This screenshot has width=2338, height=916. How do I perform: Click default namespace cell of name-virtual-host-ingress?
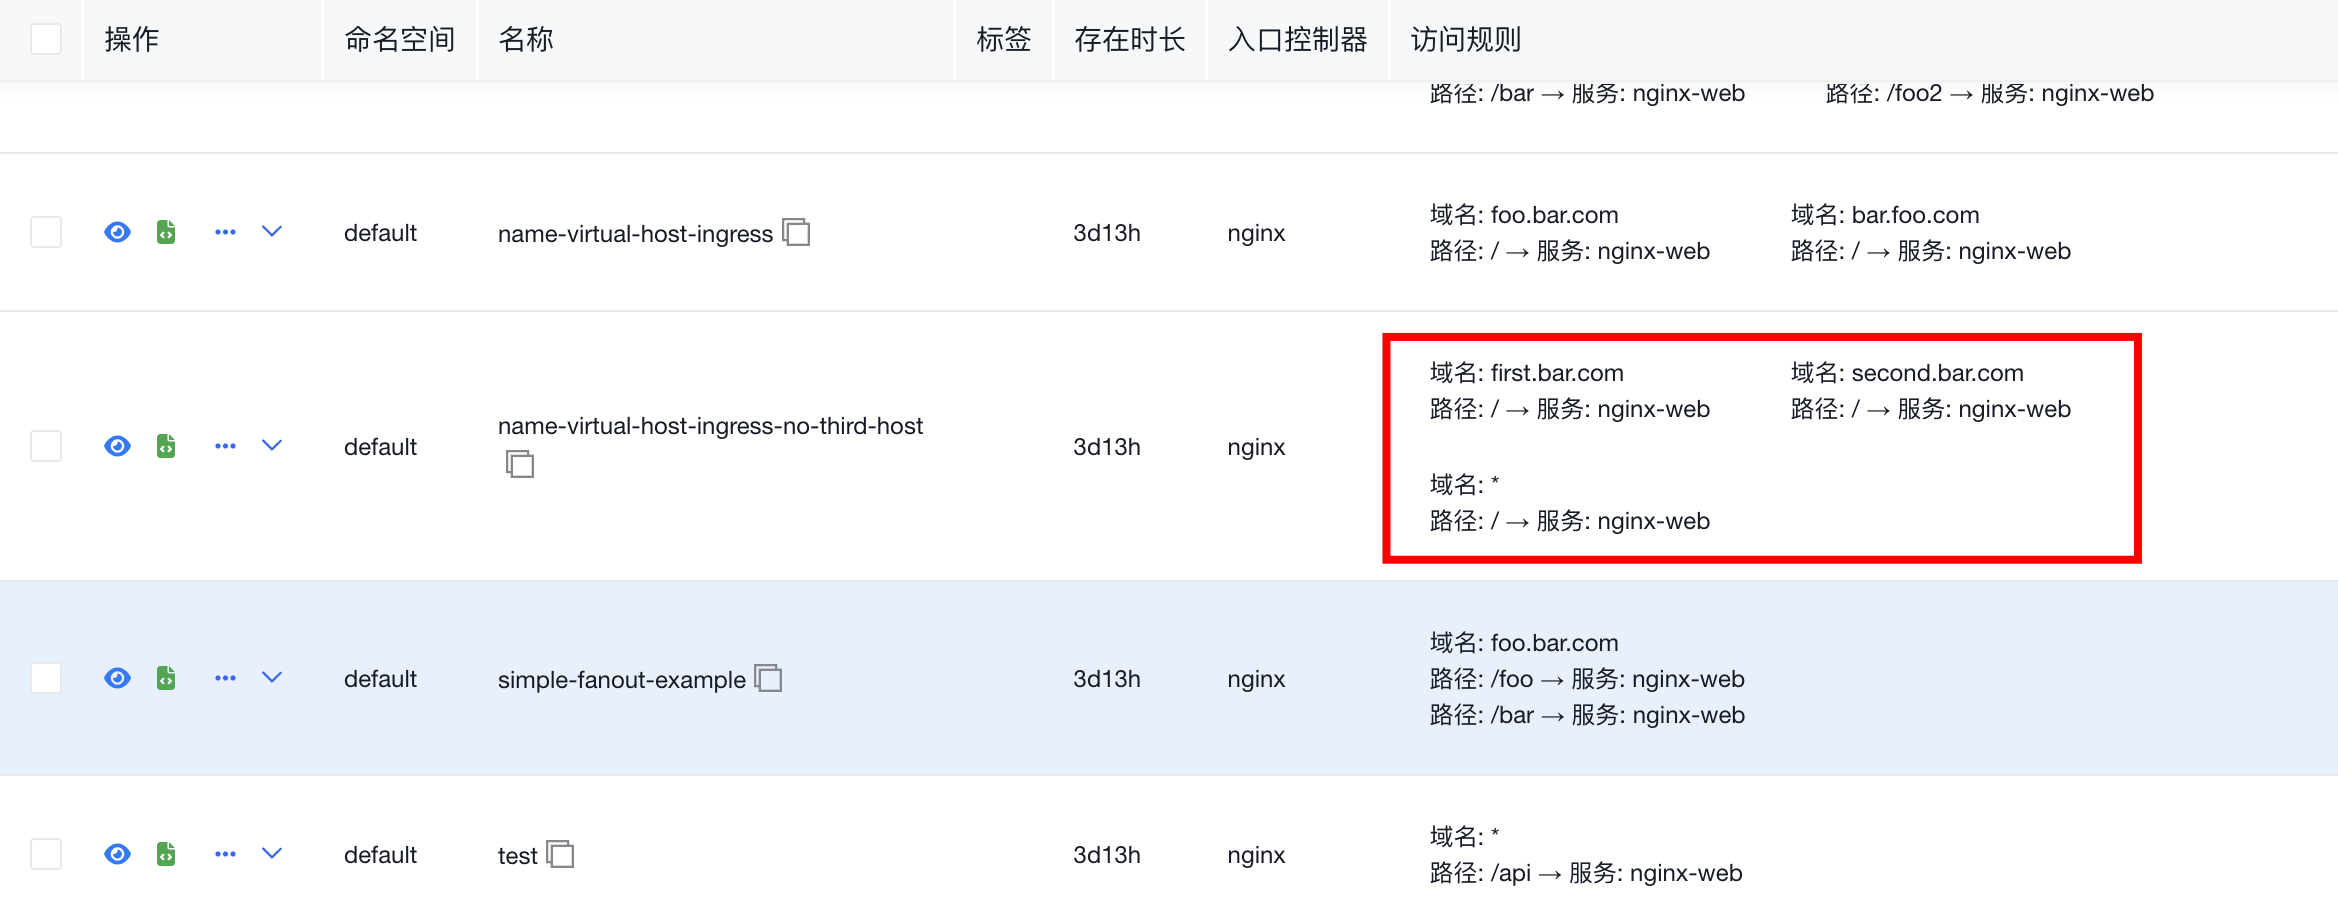click(x=380, y=233)
